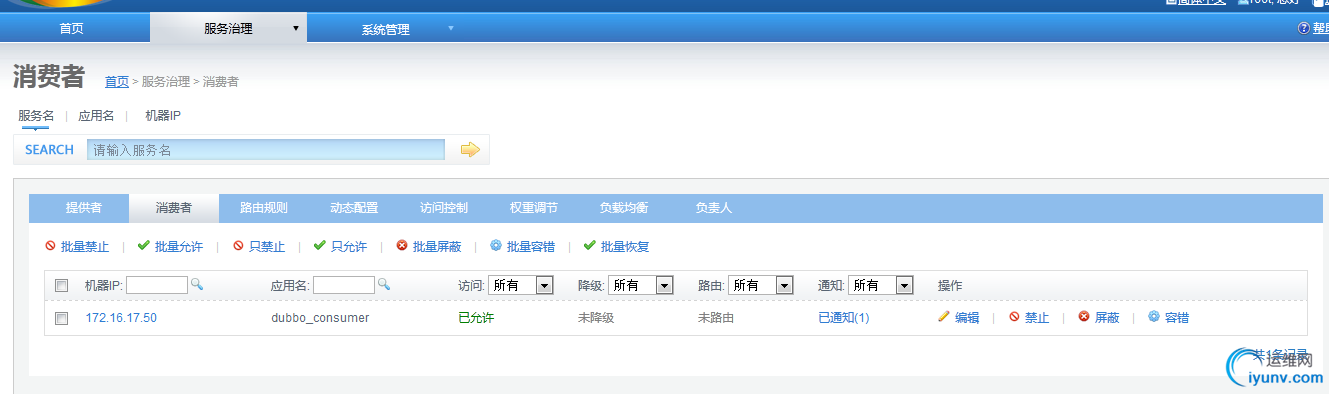Viewport: 1329px width, 394px height.
Task: Click the 批量恢复 link
Action: point(625,246)
